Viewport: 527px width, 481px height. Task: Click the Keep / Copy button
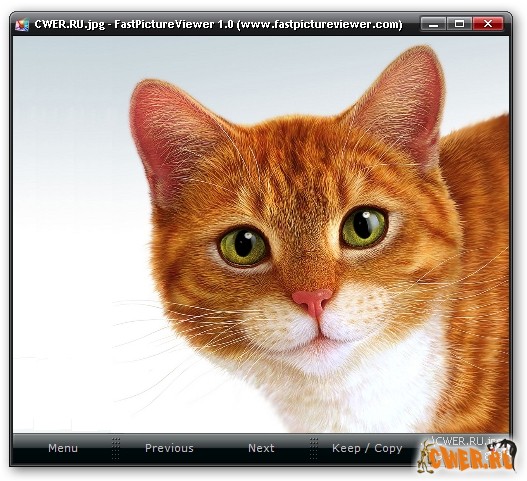pyautogui.click(x=367, y=448)
